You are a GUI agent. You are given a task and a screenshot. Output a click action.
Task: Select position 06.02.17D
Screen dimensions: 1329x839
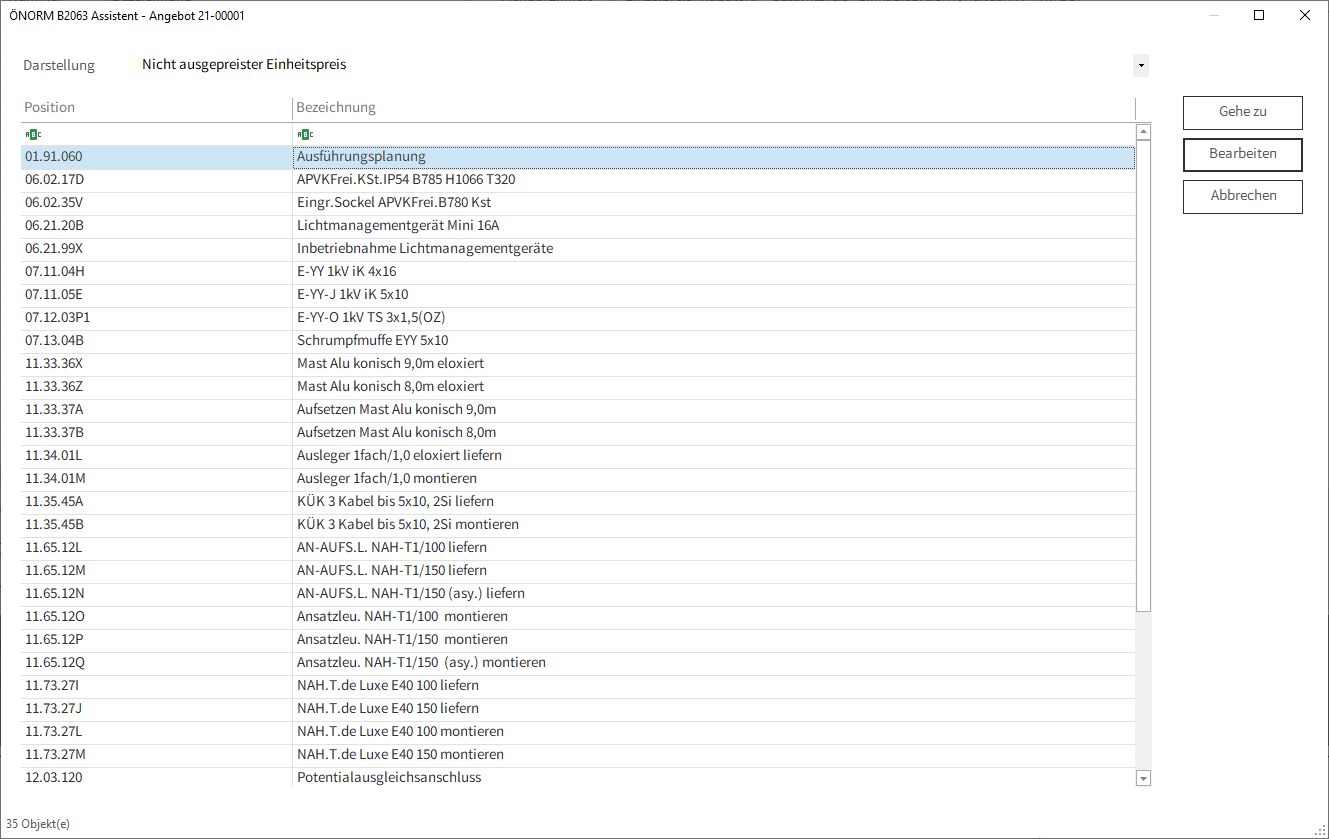point(54,180)
